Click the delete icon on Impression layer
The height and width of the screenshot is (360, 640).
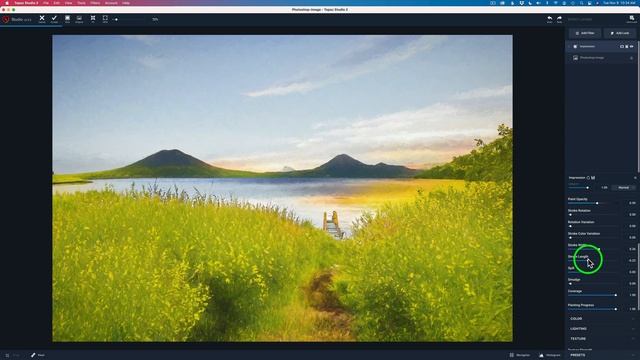tap(627, 47)
